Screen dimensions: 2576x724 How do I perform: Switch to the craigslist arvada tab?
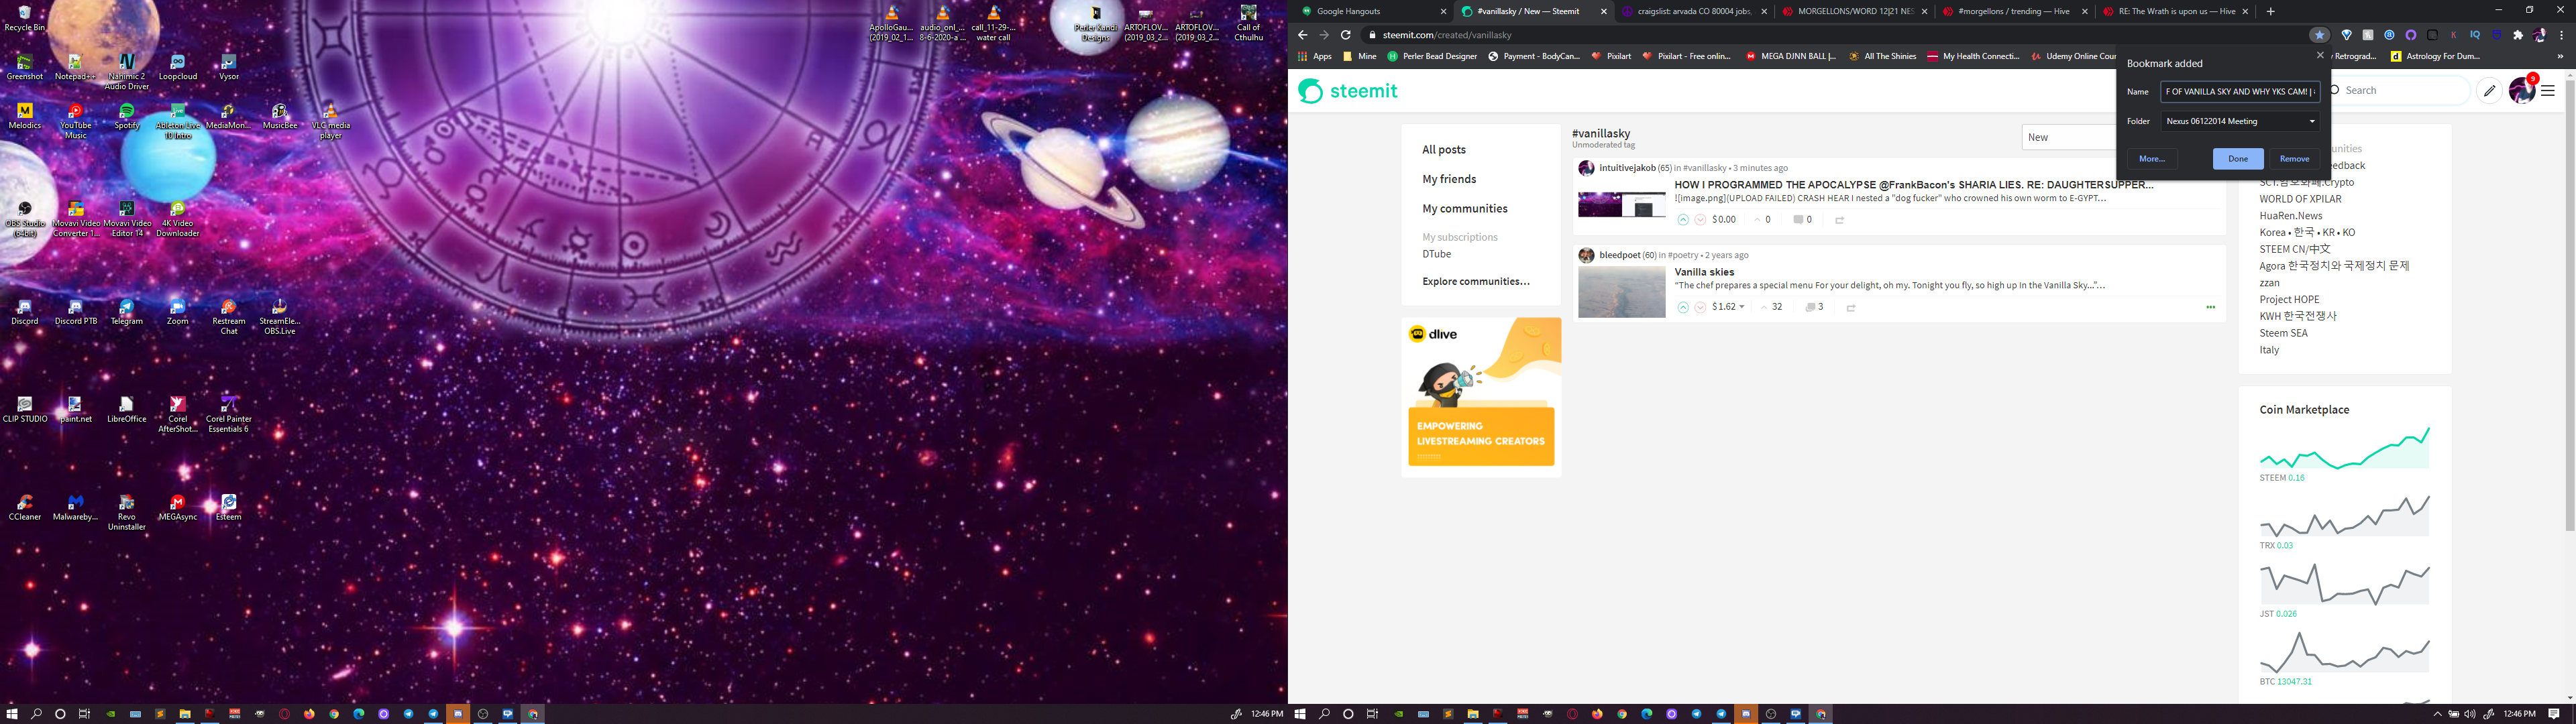[1686, 11]
